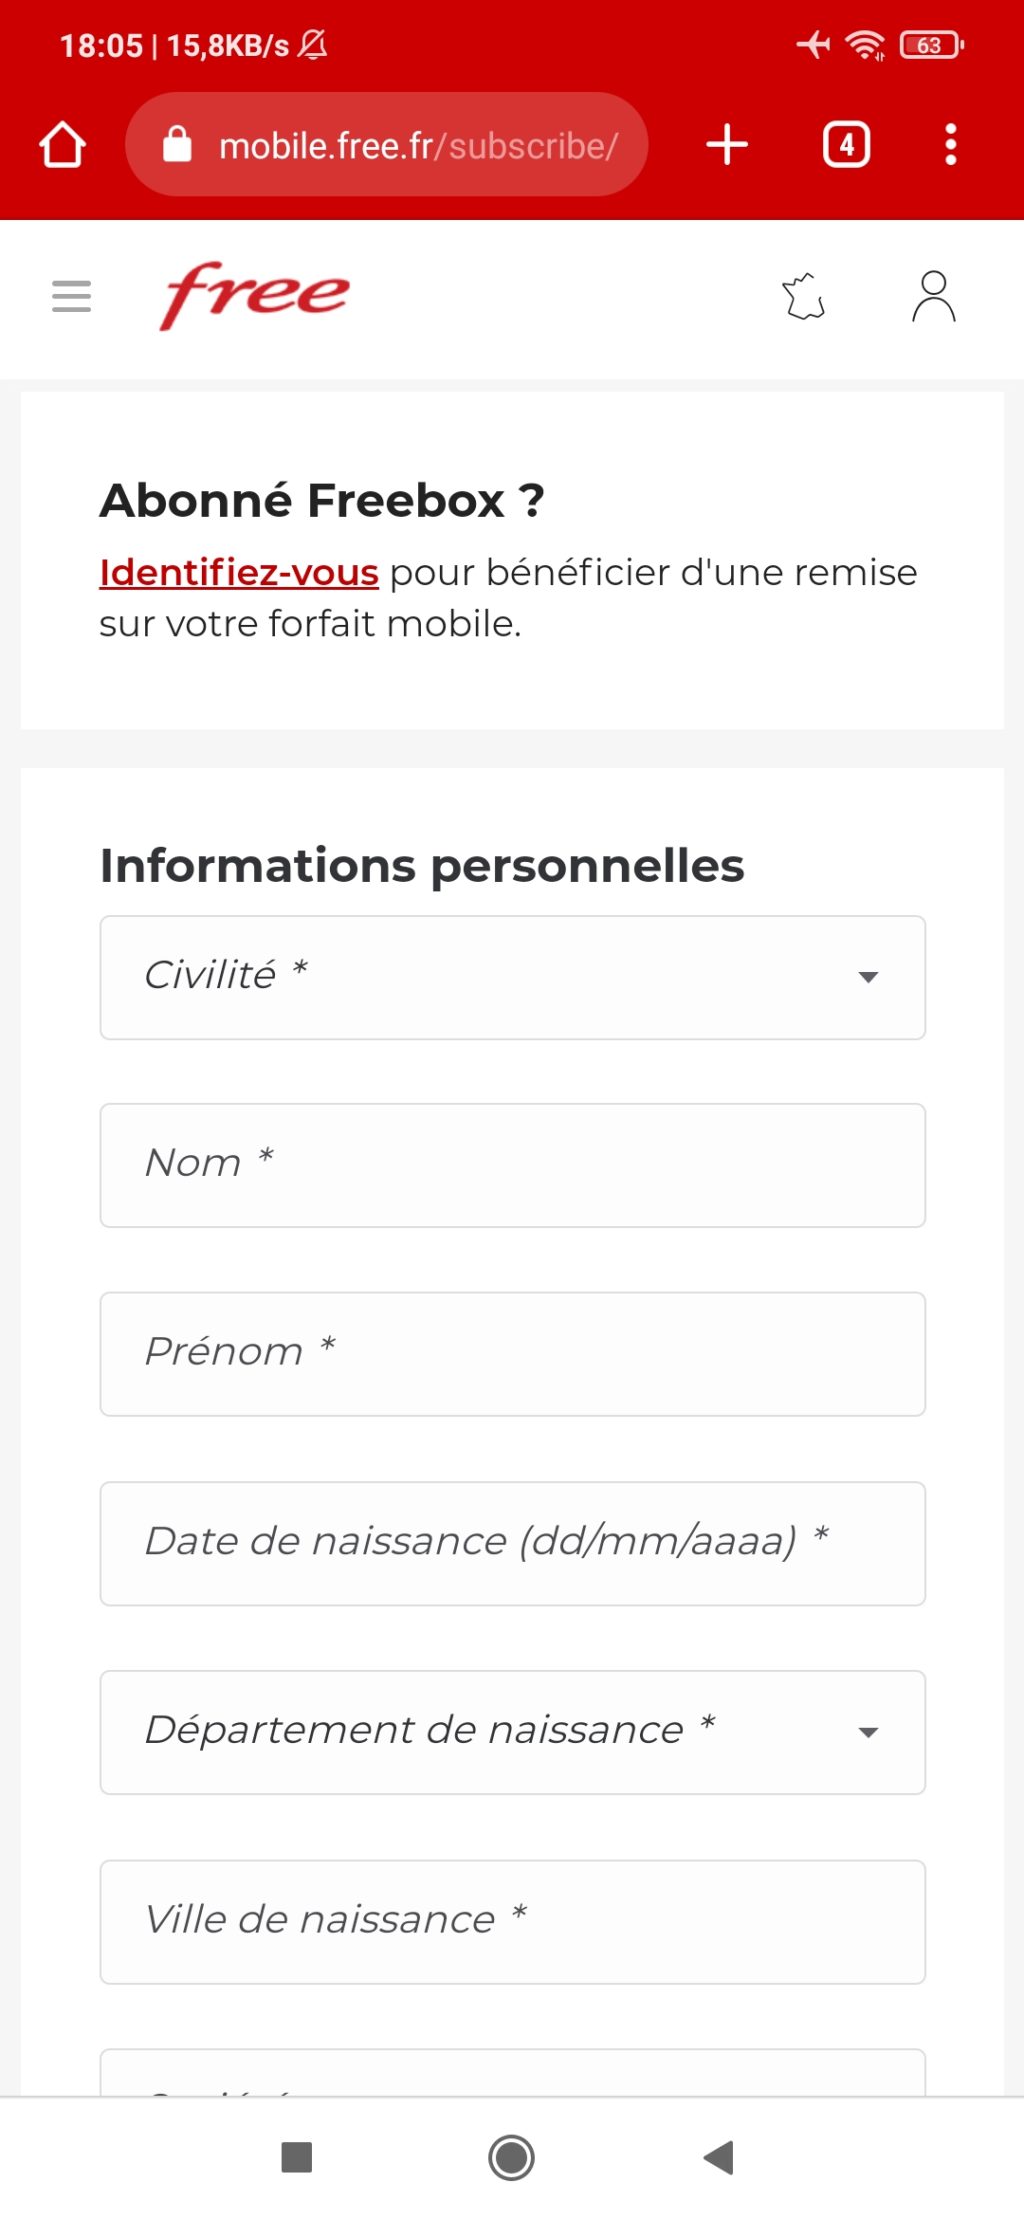Open the user account icon
1024x2219 pixels.
[x=933, y=297]
